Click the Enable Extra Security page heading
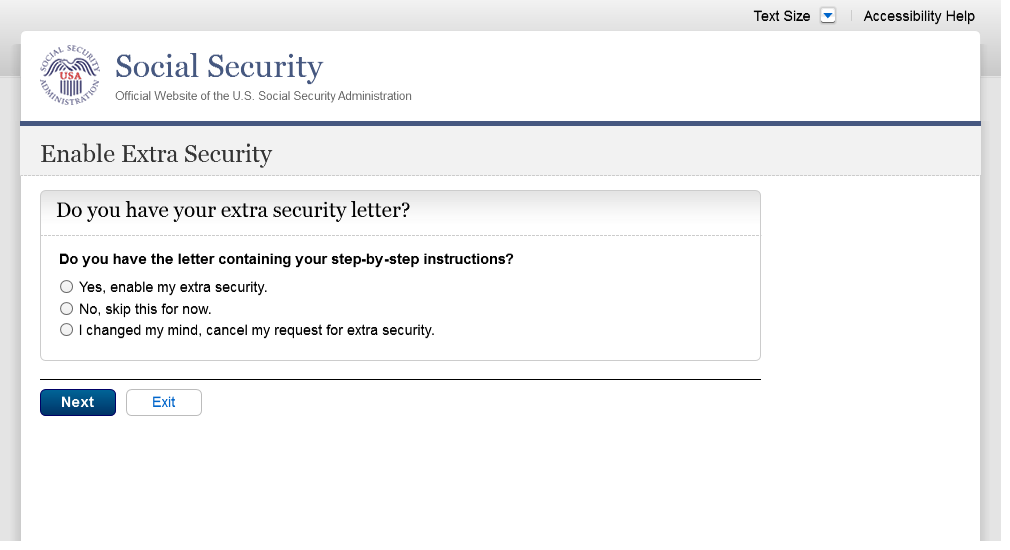This screenshot has width=1010, height=550. coord(156,154)
